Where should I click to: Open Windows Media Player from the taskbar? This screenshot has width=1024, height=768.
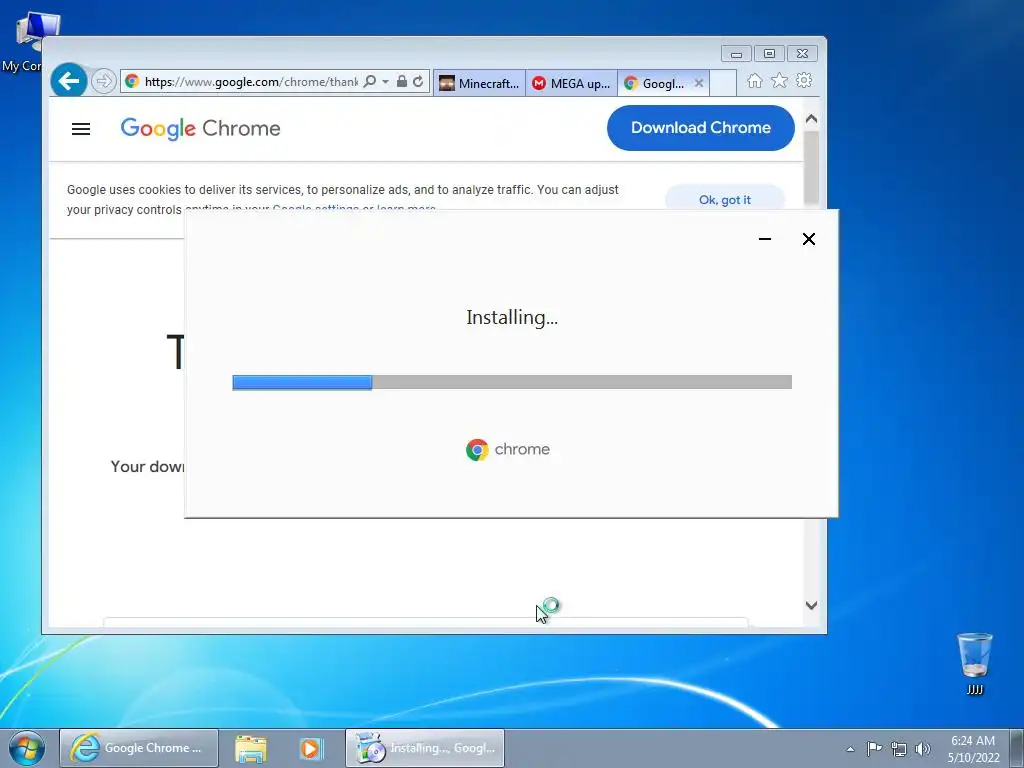pos(311,748)
